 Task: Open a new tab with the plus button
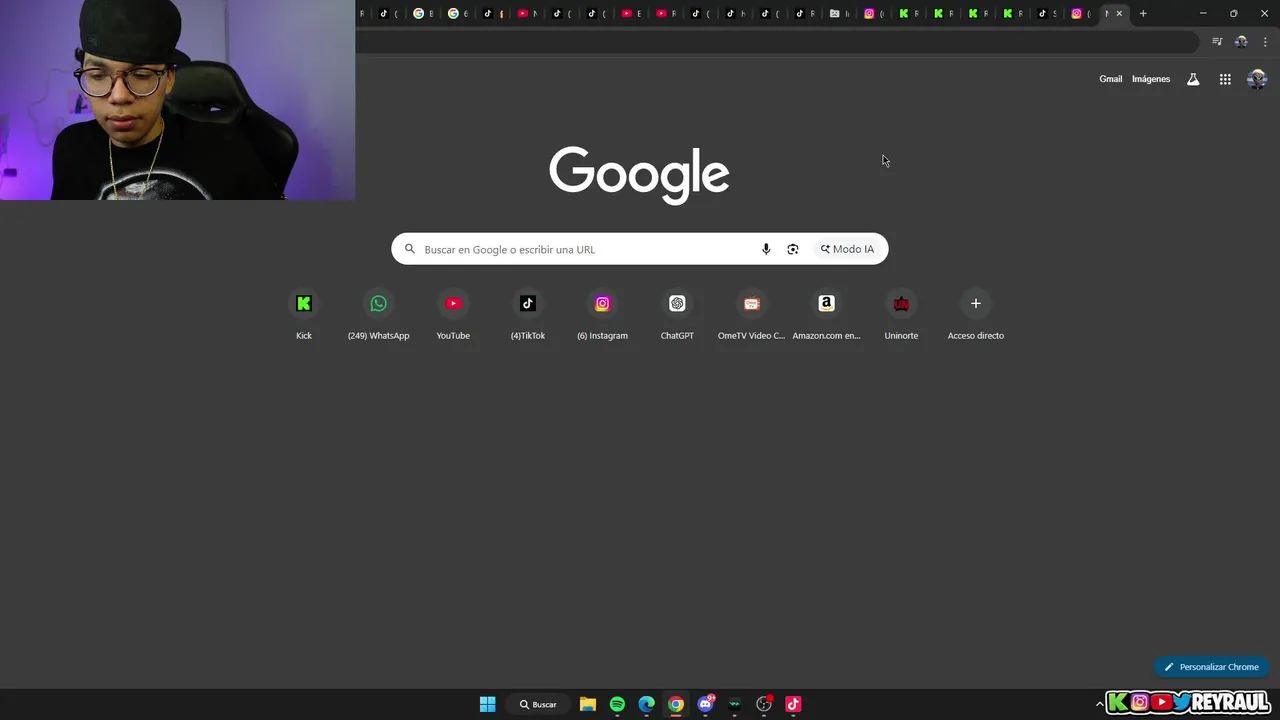pos(1143,13)
